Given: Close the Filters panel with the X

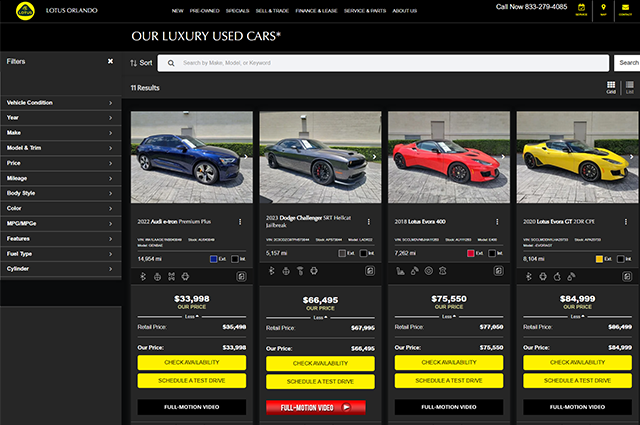Looking at the screenshot, I should pos(110,61).
